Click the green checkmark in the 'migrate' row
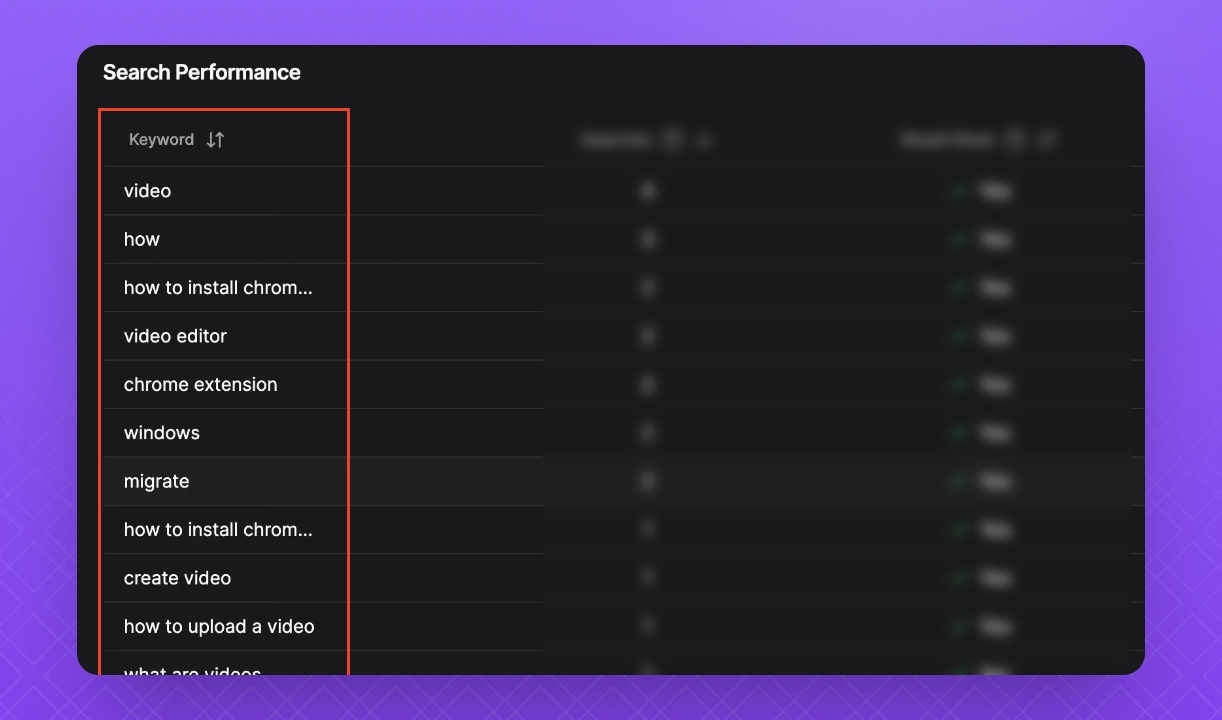The width and height of the screenshot is (1222, 720). pyautogui.click(x=959, y=482)
